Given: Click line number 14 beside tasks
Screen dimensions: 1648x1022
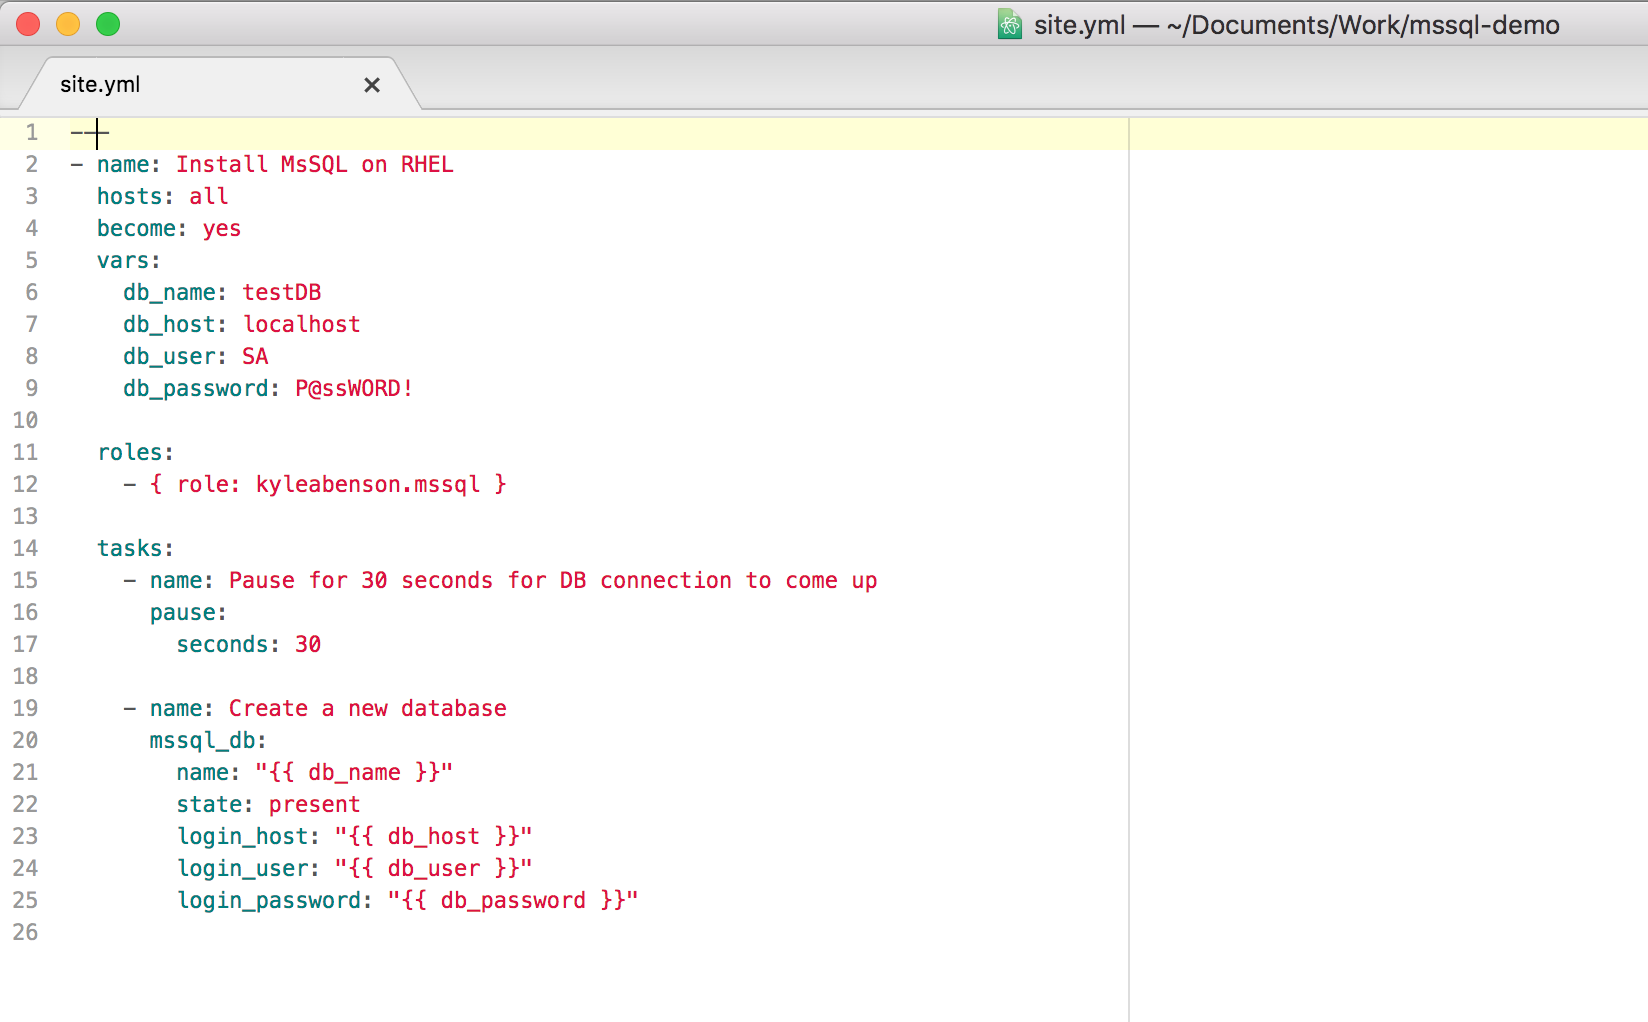Looking at the screenshot, I should click(26, 549).
